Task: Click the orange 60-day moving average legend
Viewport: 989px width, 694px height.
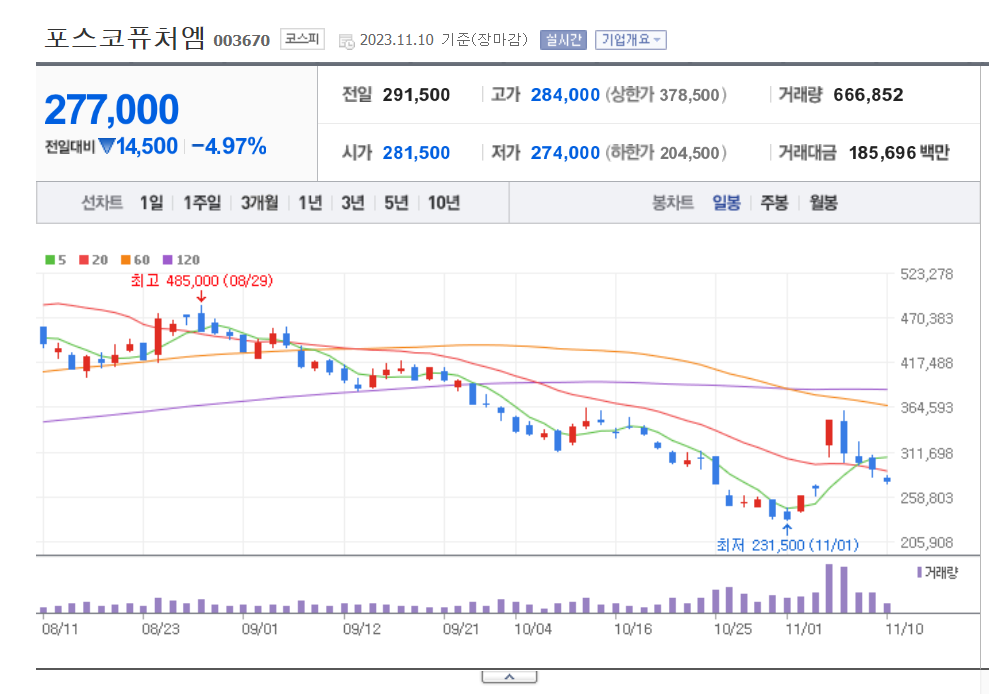Action: (135, 260)
